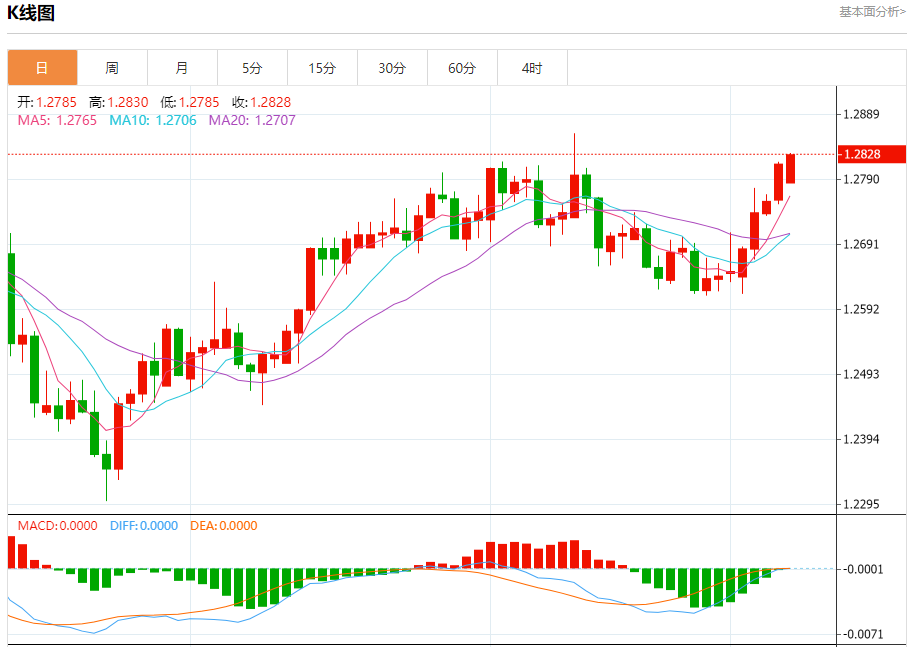This screenshot has width=913, height=647.
Task: Open the 基本面分析 link
Action: (872, 12)
